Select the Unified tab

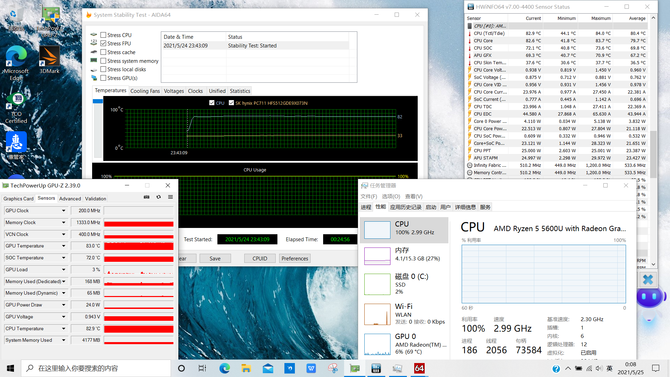[217, 91]
